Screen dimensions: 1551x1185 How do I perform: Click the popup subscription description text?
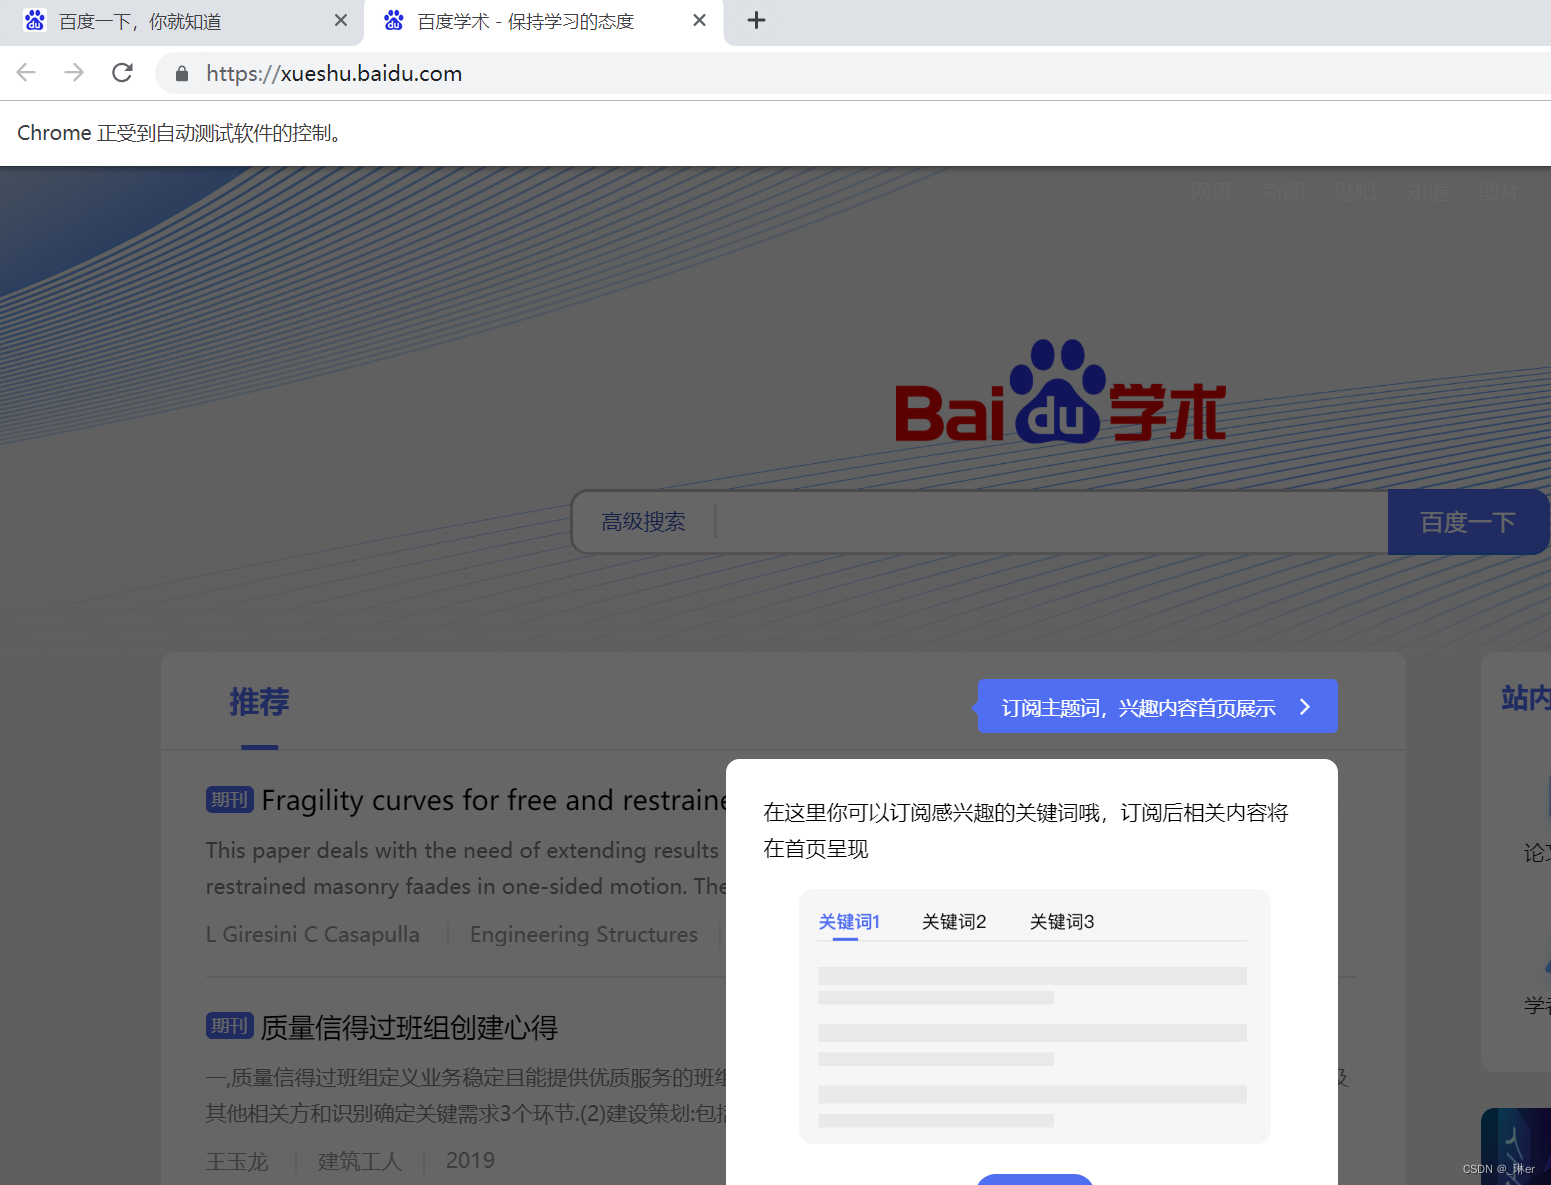(x=1026, y=831)
